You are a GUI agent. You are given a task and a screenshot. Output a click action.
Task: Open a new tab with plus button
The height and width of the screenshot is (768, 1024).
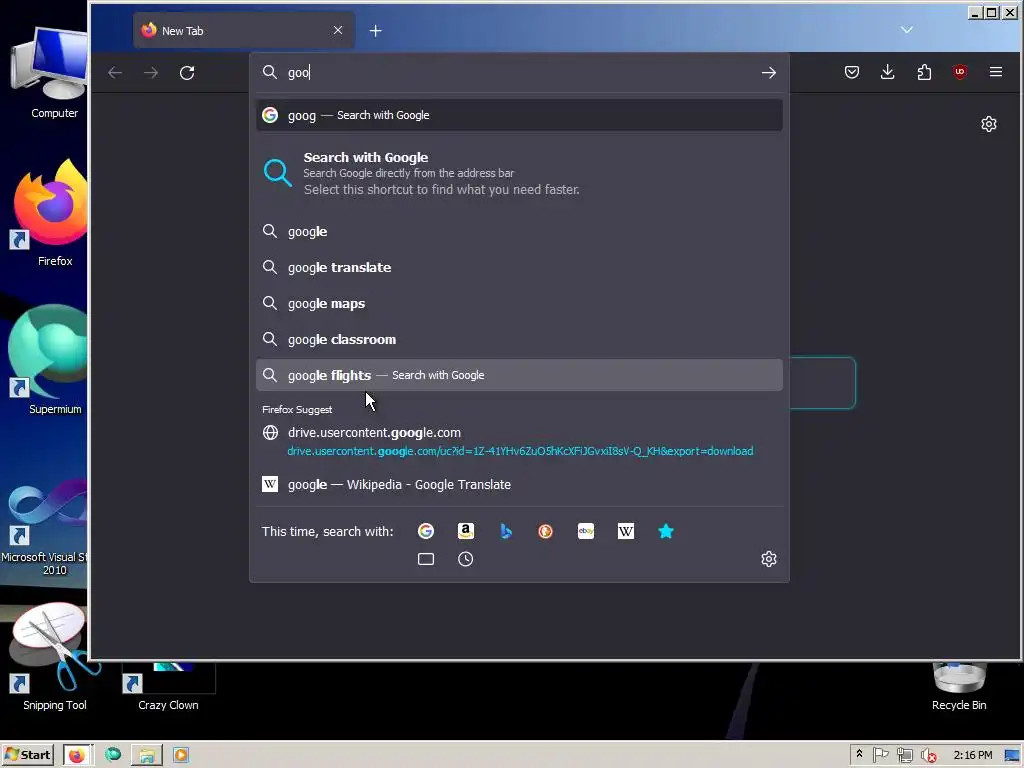coord(376,31)
